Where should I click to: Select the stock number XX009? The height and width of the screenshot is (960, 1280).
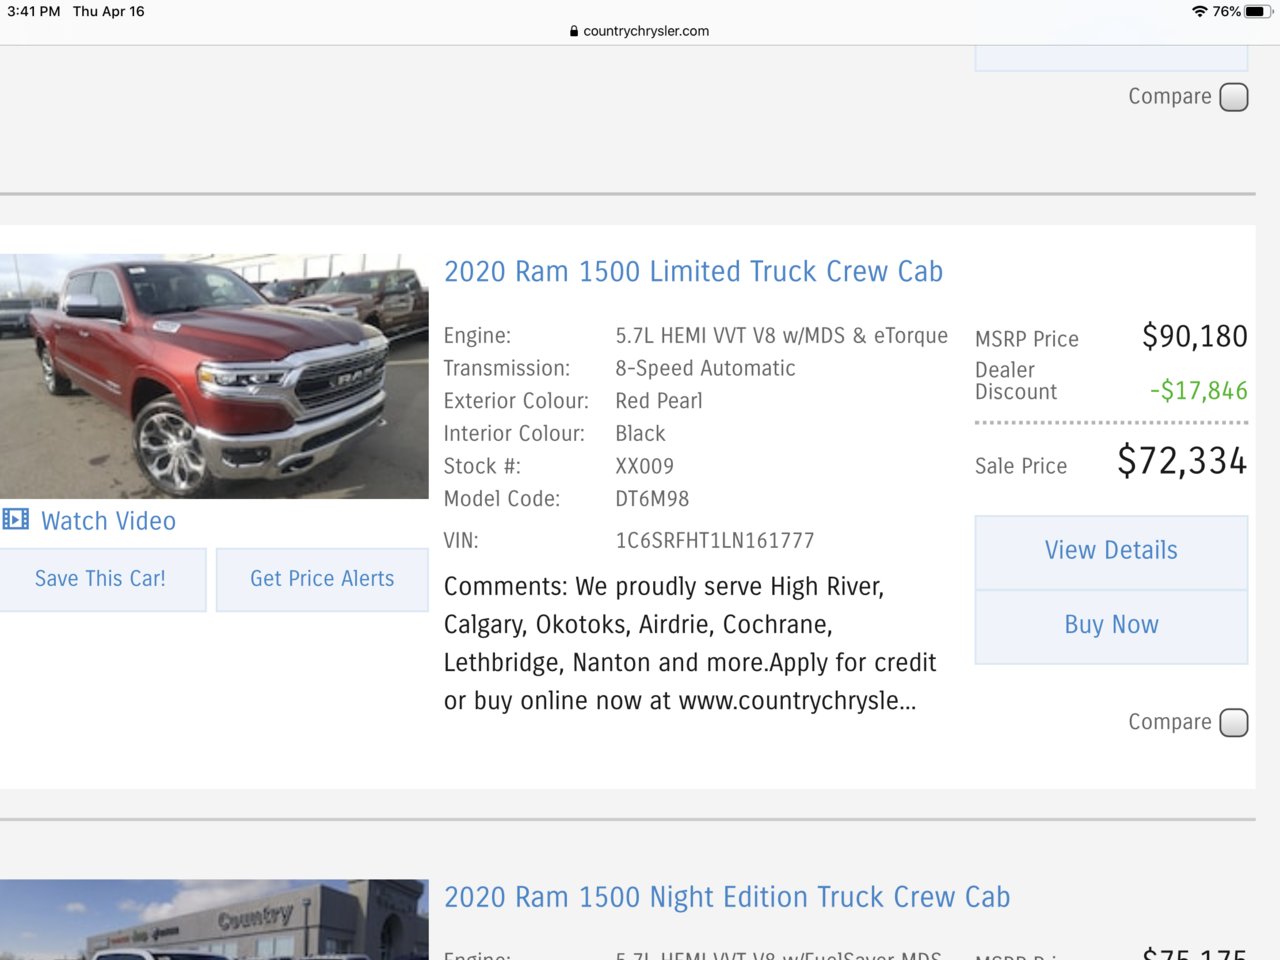click(645, 466)
